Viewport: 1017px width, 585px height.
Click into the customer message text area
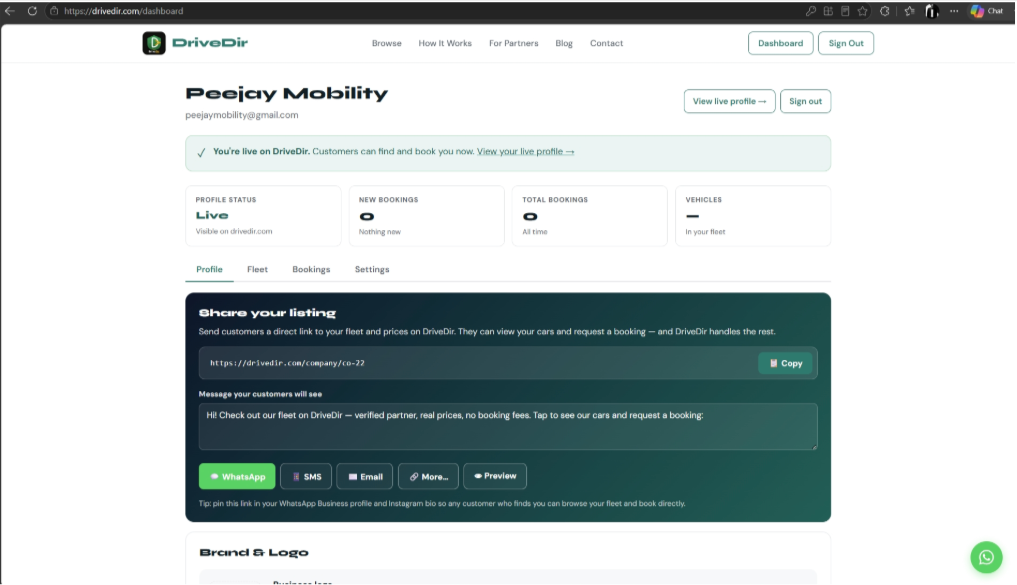pyautogui.click(x=508, y=427)
